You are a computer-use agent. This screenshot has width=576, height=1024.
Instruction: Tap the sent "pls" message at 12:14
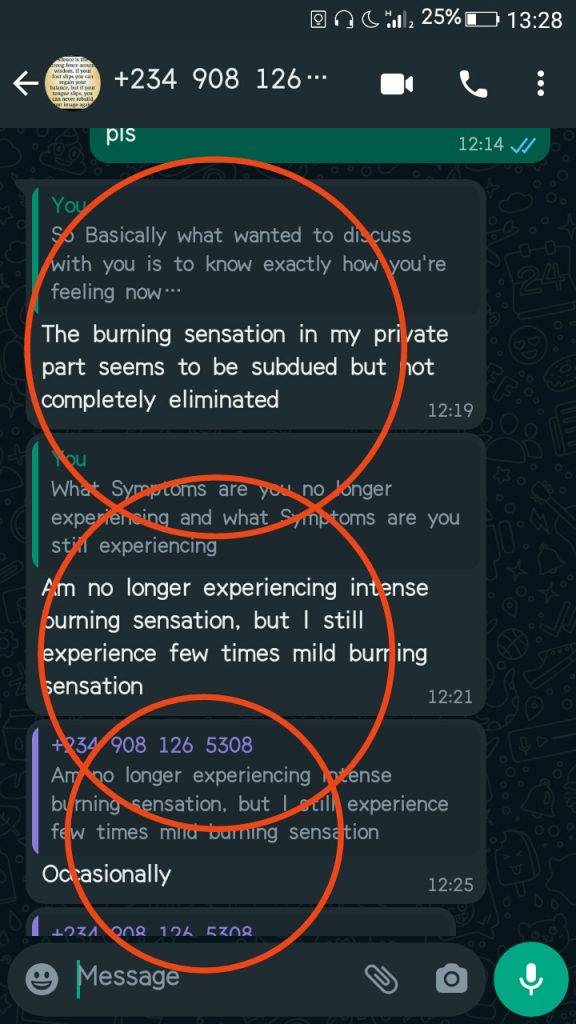pyautogui.click(x=319, y=144)
